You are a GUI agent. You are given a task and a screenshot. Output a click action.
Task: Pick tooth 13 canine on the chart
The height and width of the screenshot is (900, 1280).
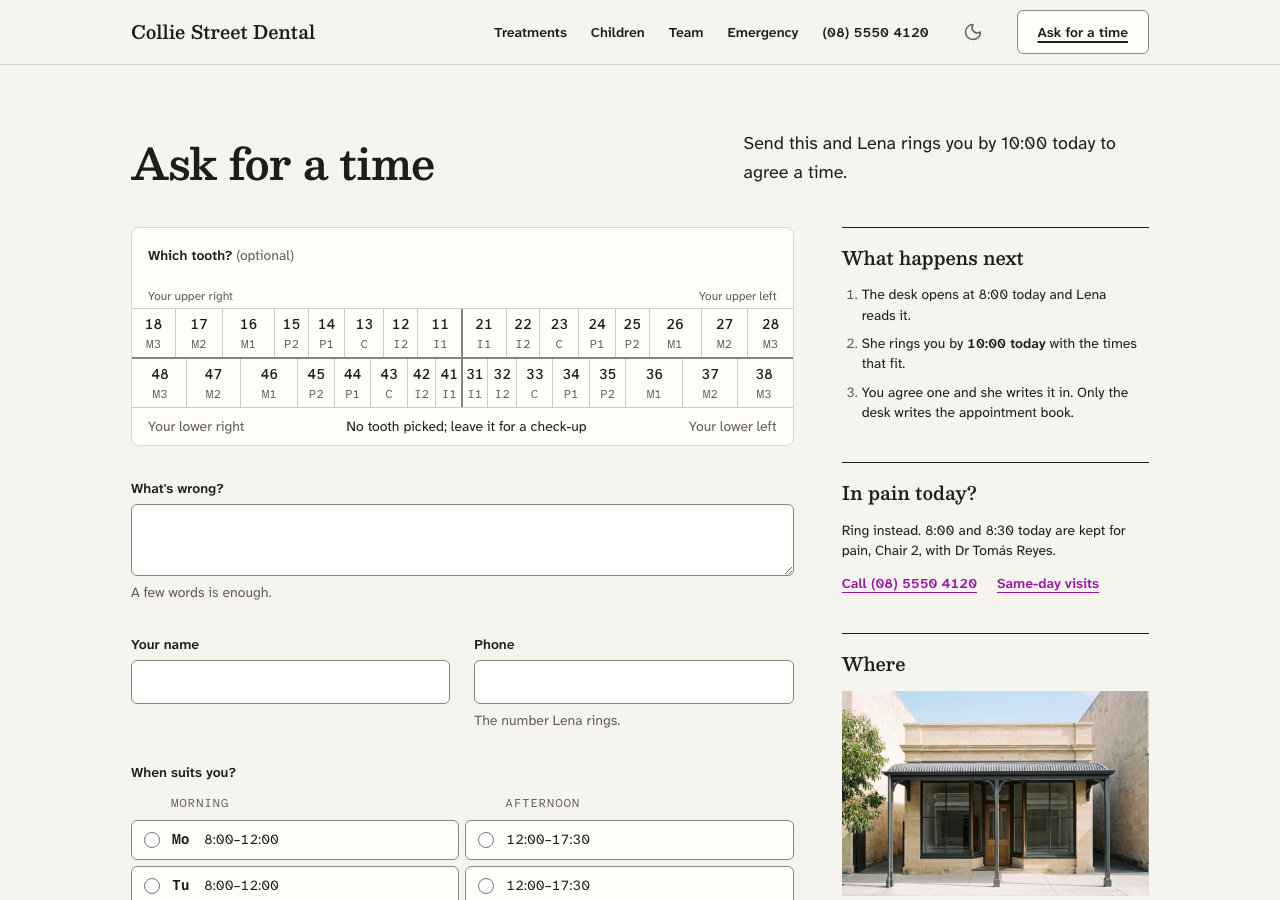[x=364, y=333]
